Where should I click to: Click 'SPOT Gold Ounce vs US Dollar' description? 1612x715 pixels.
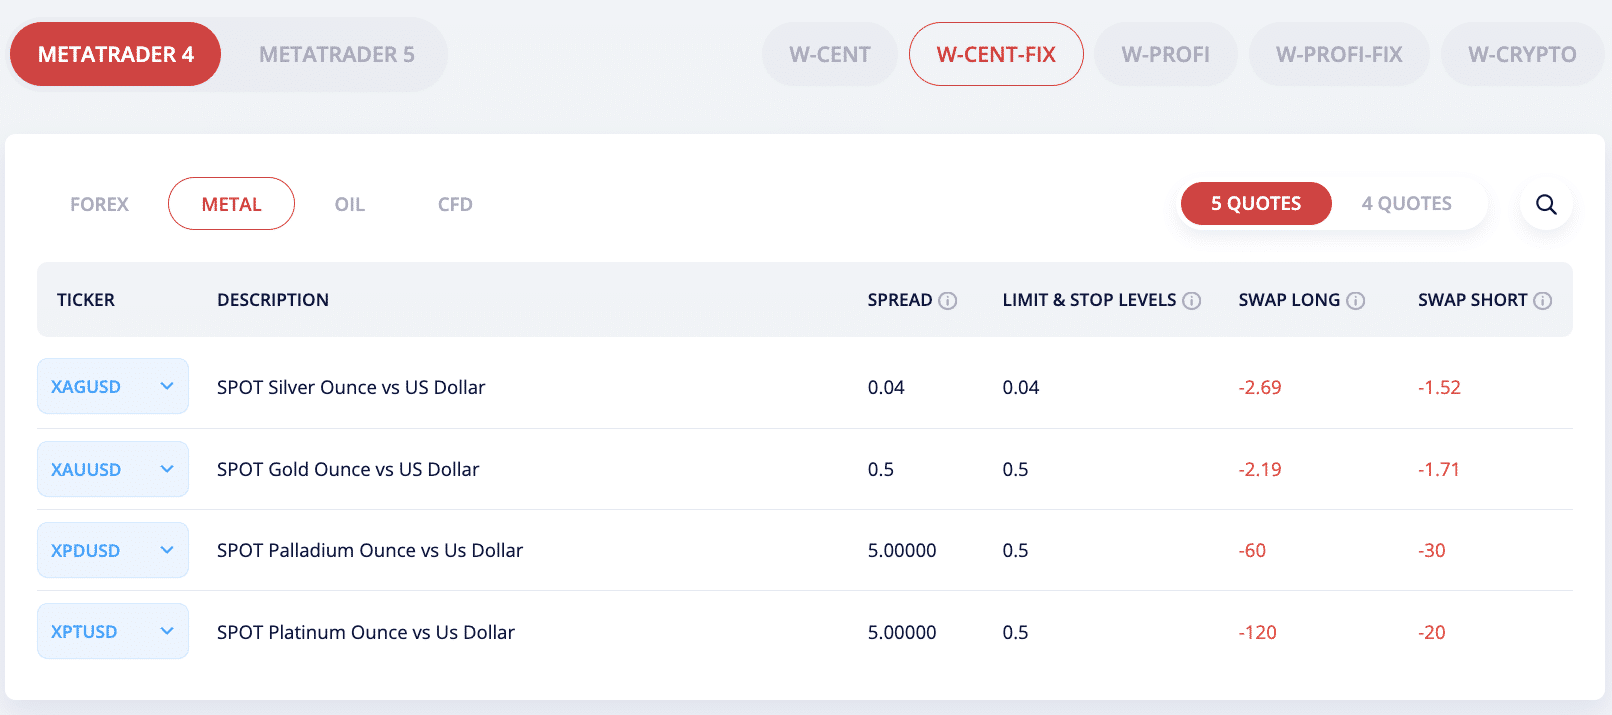click(348, 469)
